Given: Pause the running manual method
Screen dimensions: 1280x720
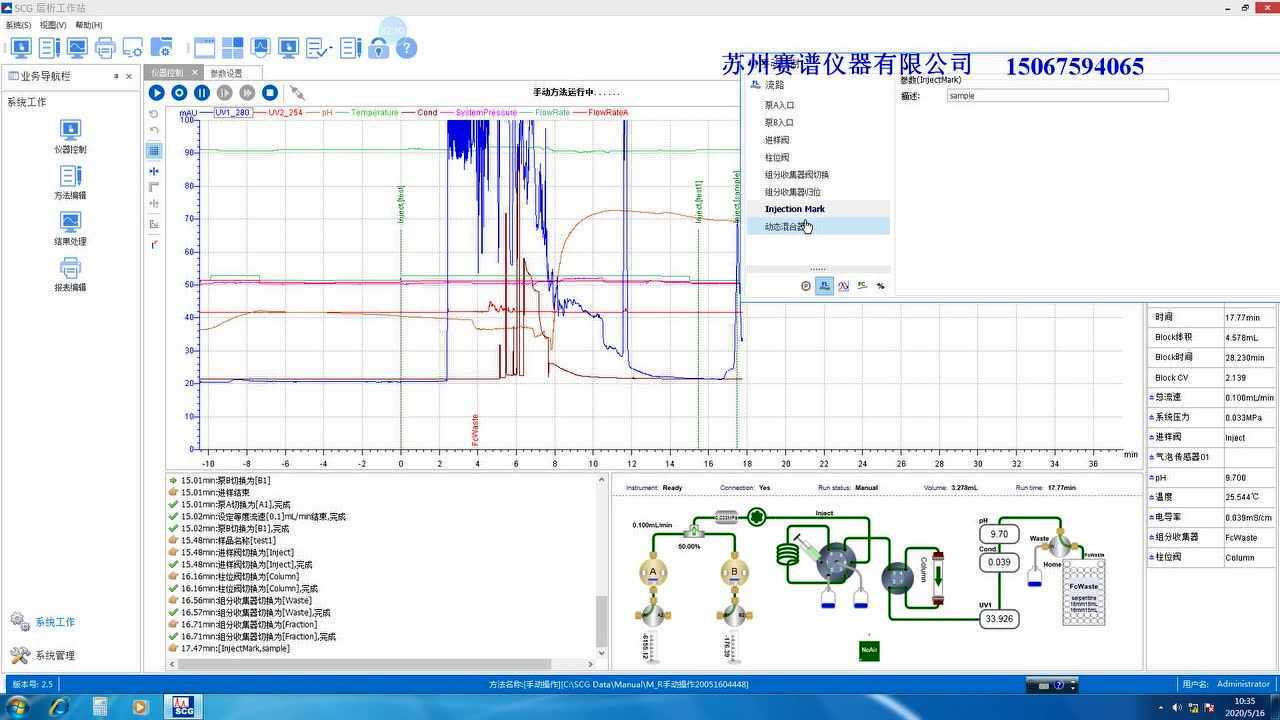Looking at the screenshot, I should point(202,93).
